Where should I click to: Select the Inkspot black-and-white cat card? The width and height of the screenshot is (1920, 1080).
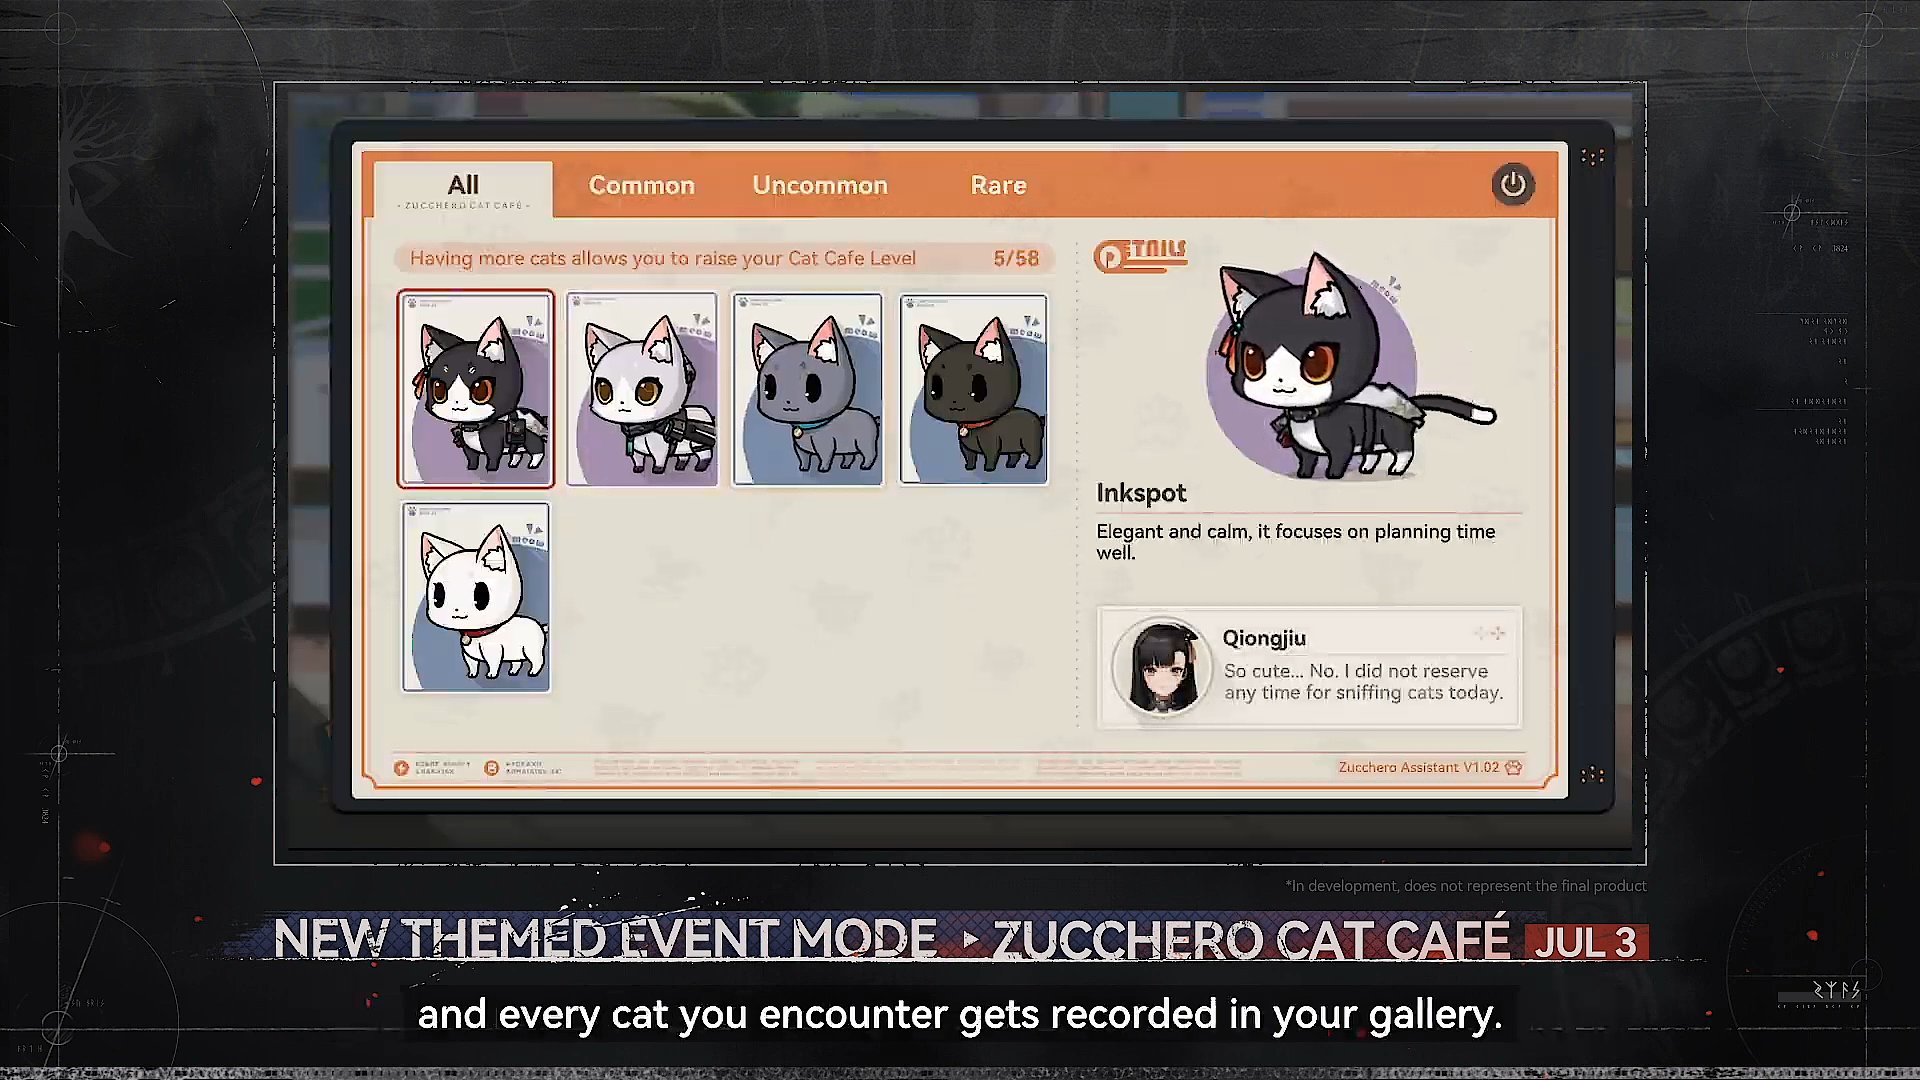coord(475,389)
